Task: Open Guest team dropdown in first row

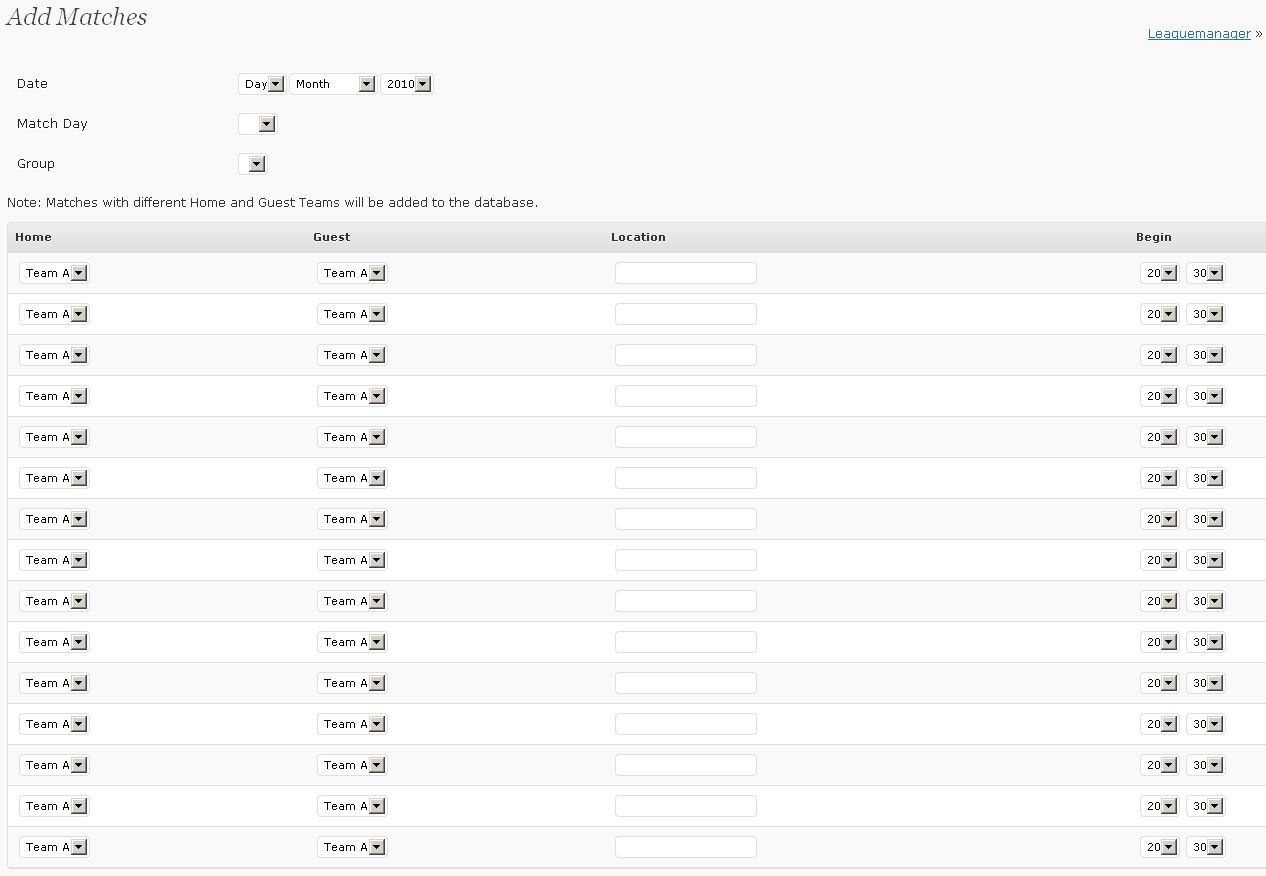Action: 353,273
